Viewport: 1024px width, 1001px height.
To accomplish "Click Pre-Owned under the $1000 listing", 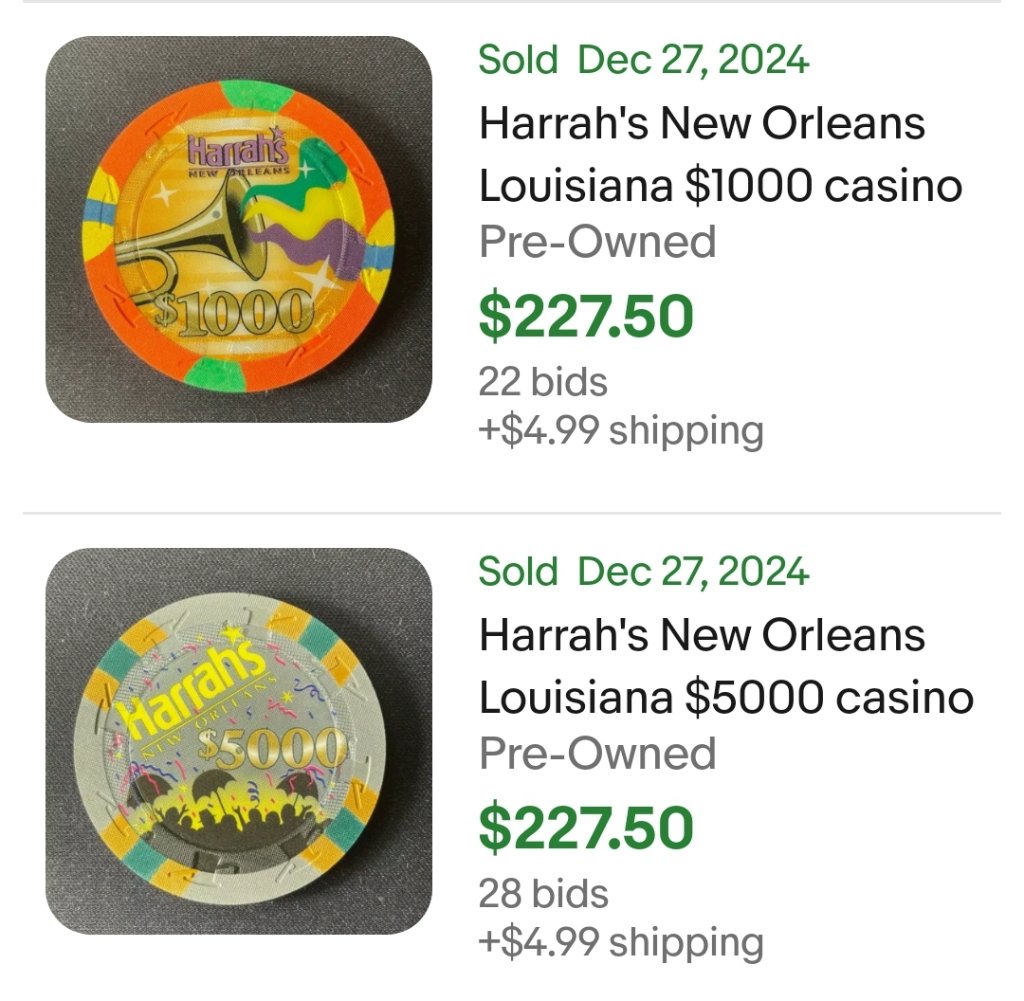I will (x=597, y=242).
